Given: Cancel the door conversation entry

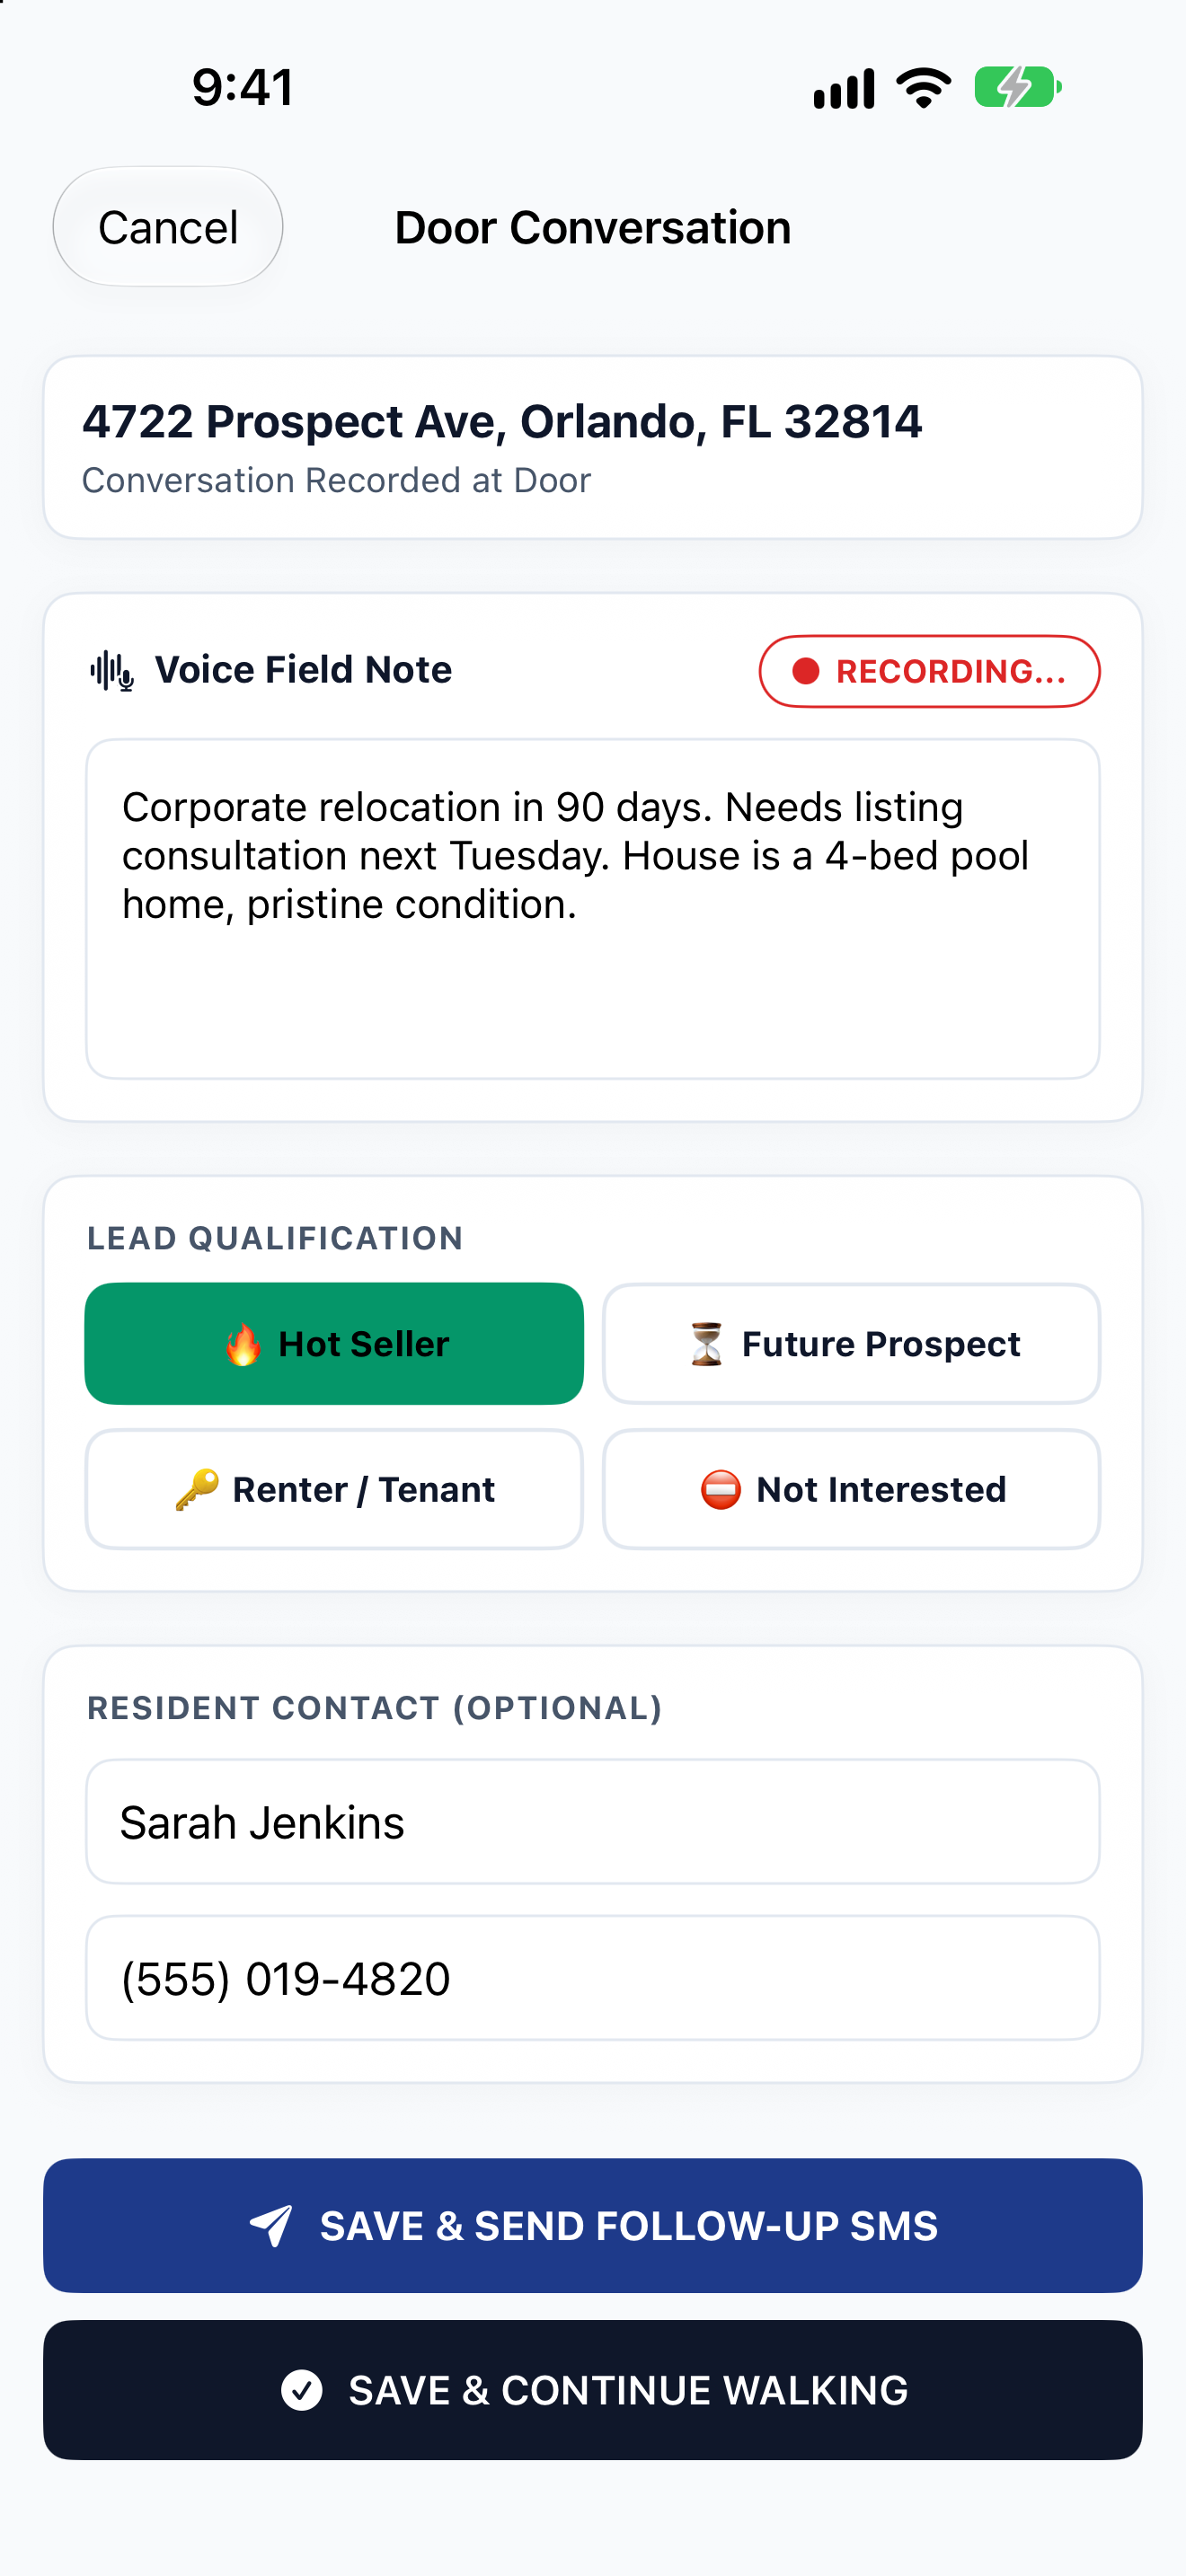Looking at the screenshot, I should [168, 227].
